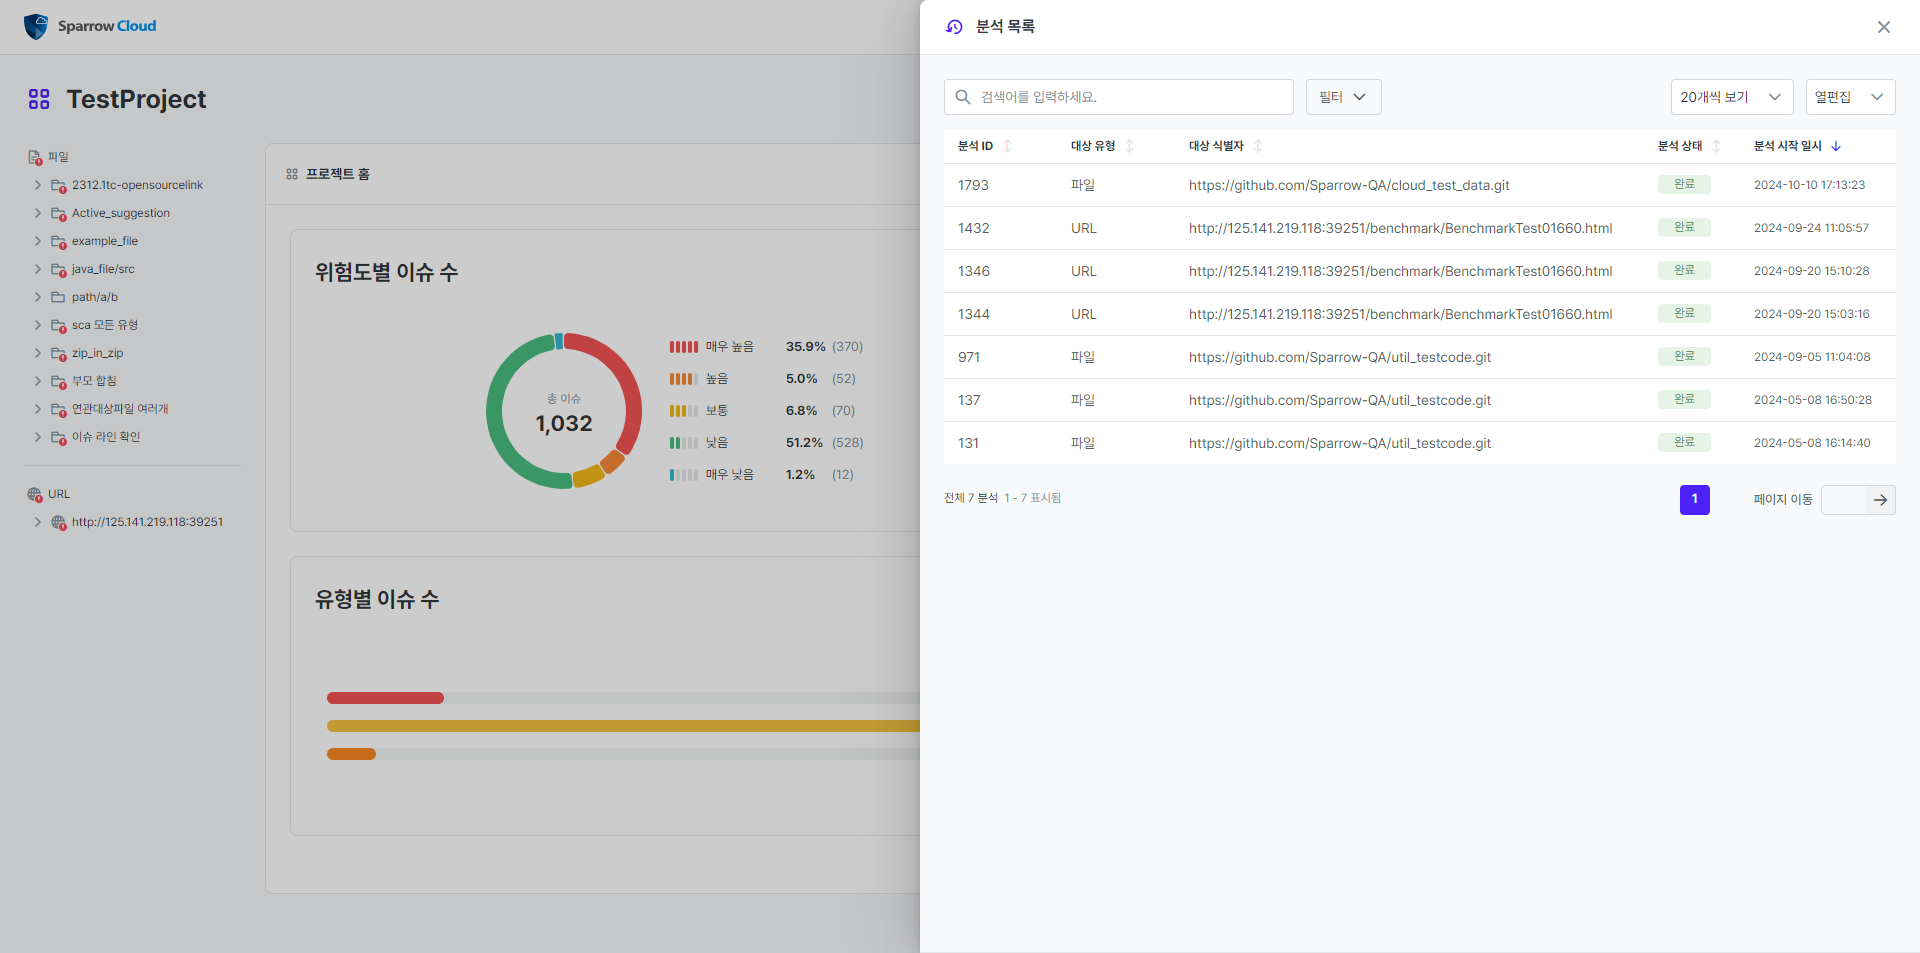
Task: Click 완료 status badge for analysis 1793
Action: pyautogui.click(x=1684, y=184)
